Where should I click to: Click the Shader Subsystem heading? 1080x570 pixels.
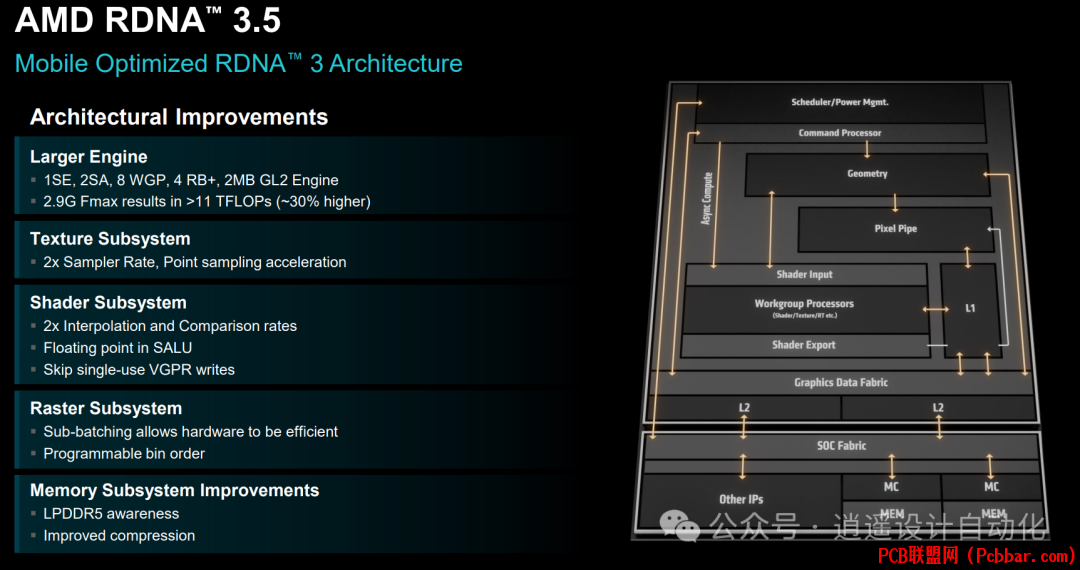tap(108, 303)
